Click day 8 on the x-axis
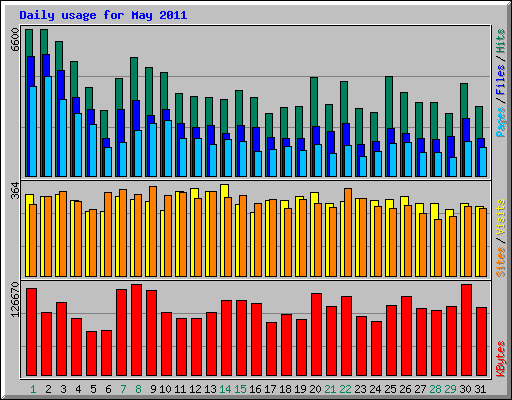Viewport: 512px width, 400px height. (x=138, y=389)
